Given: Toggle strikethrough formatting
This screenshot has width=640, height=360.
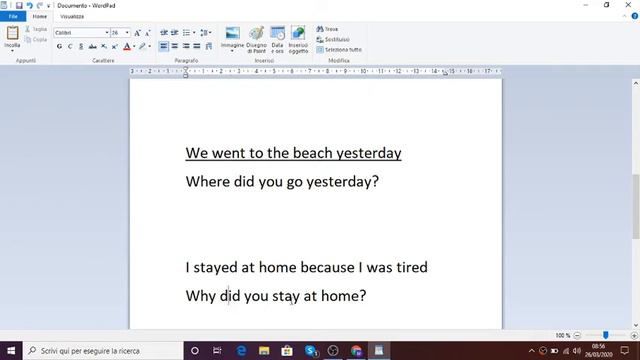Looking at the screenshot, I should (93, 47).
